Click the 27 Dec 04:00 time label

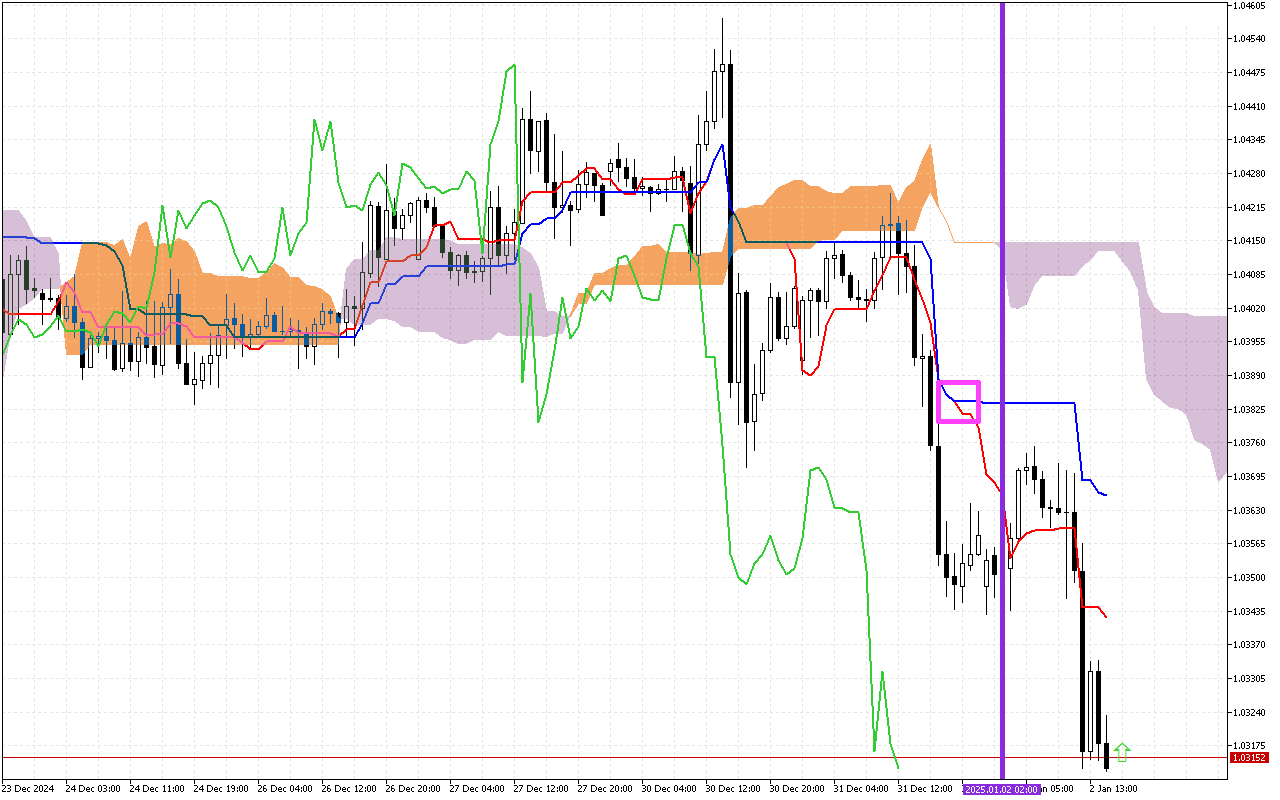(478, 789)
